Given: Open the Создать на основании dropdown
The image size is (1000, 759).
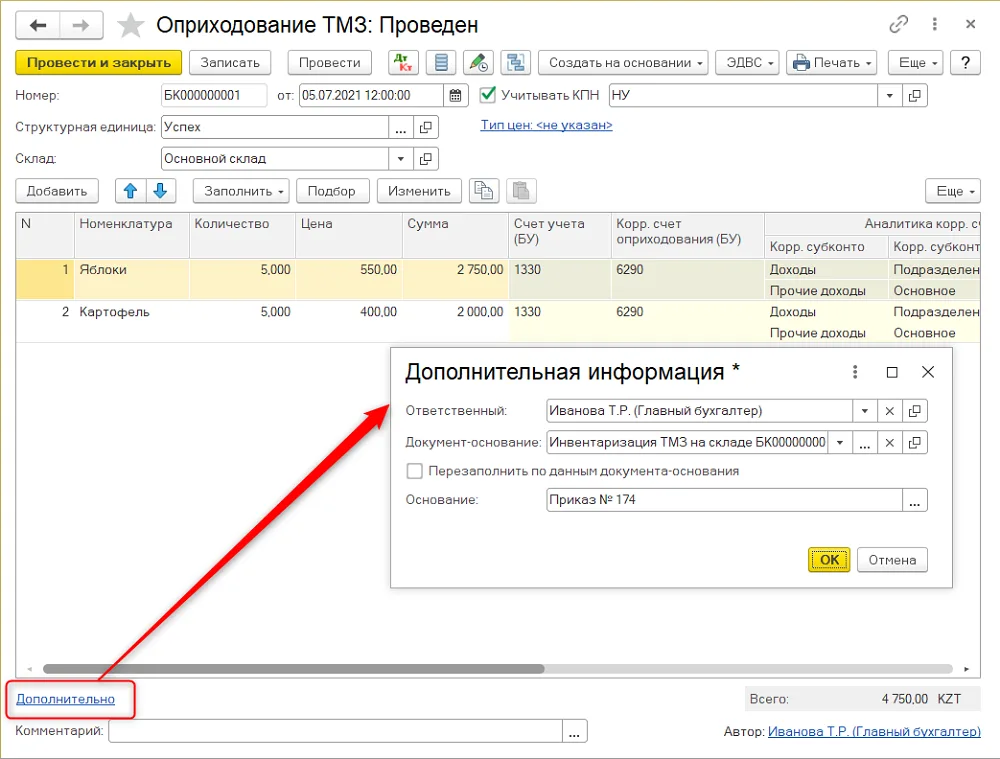Looking at the screenshot, I should tap(623, 63).
